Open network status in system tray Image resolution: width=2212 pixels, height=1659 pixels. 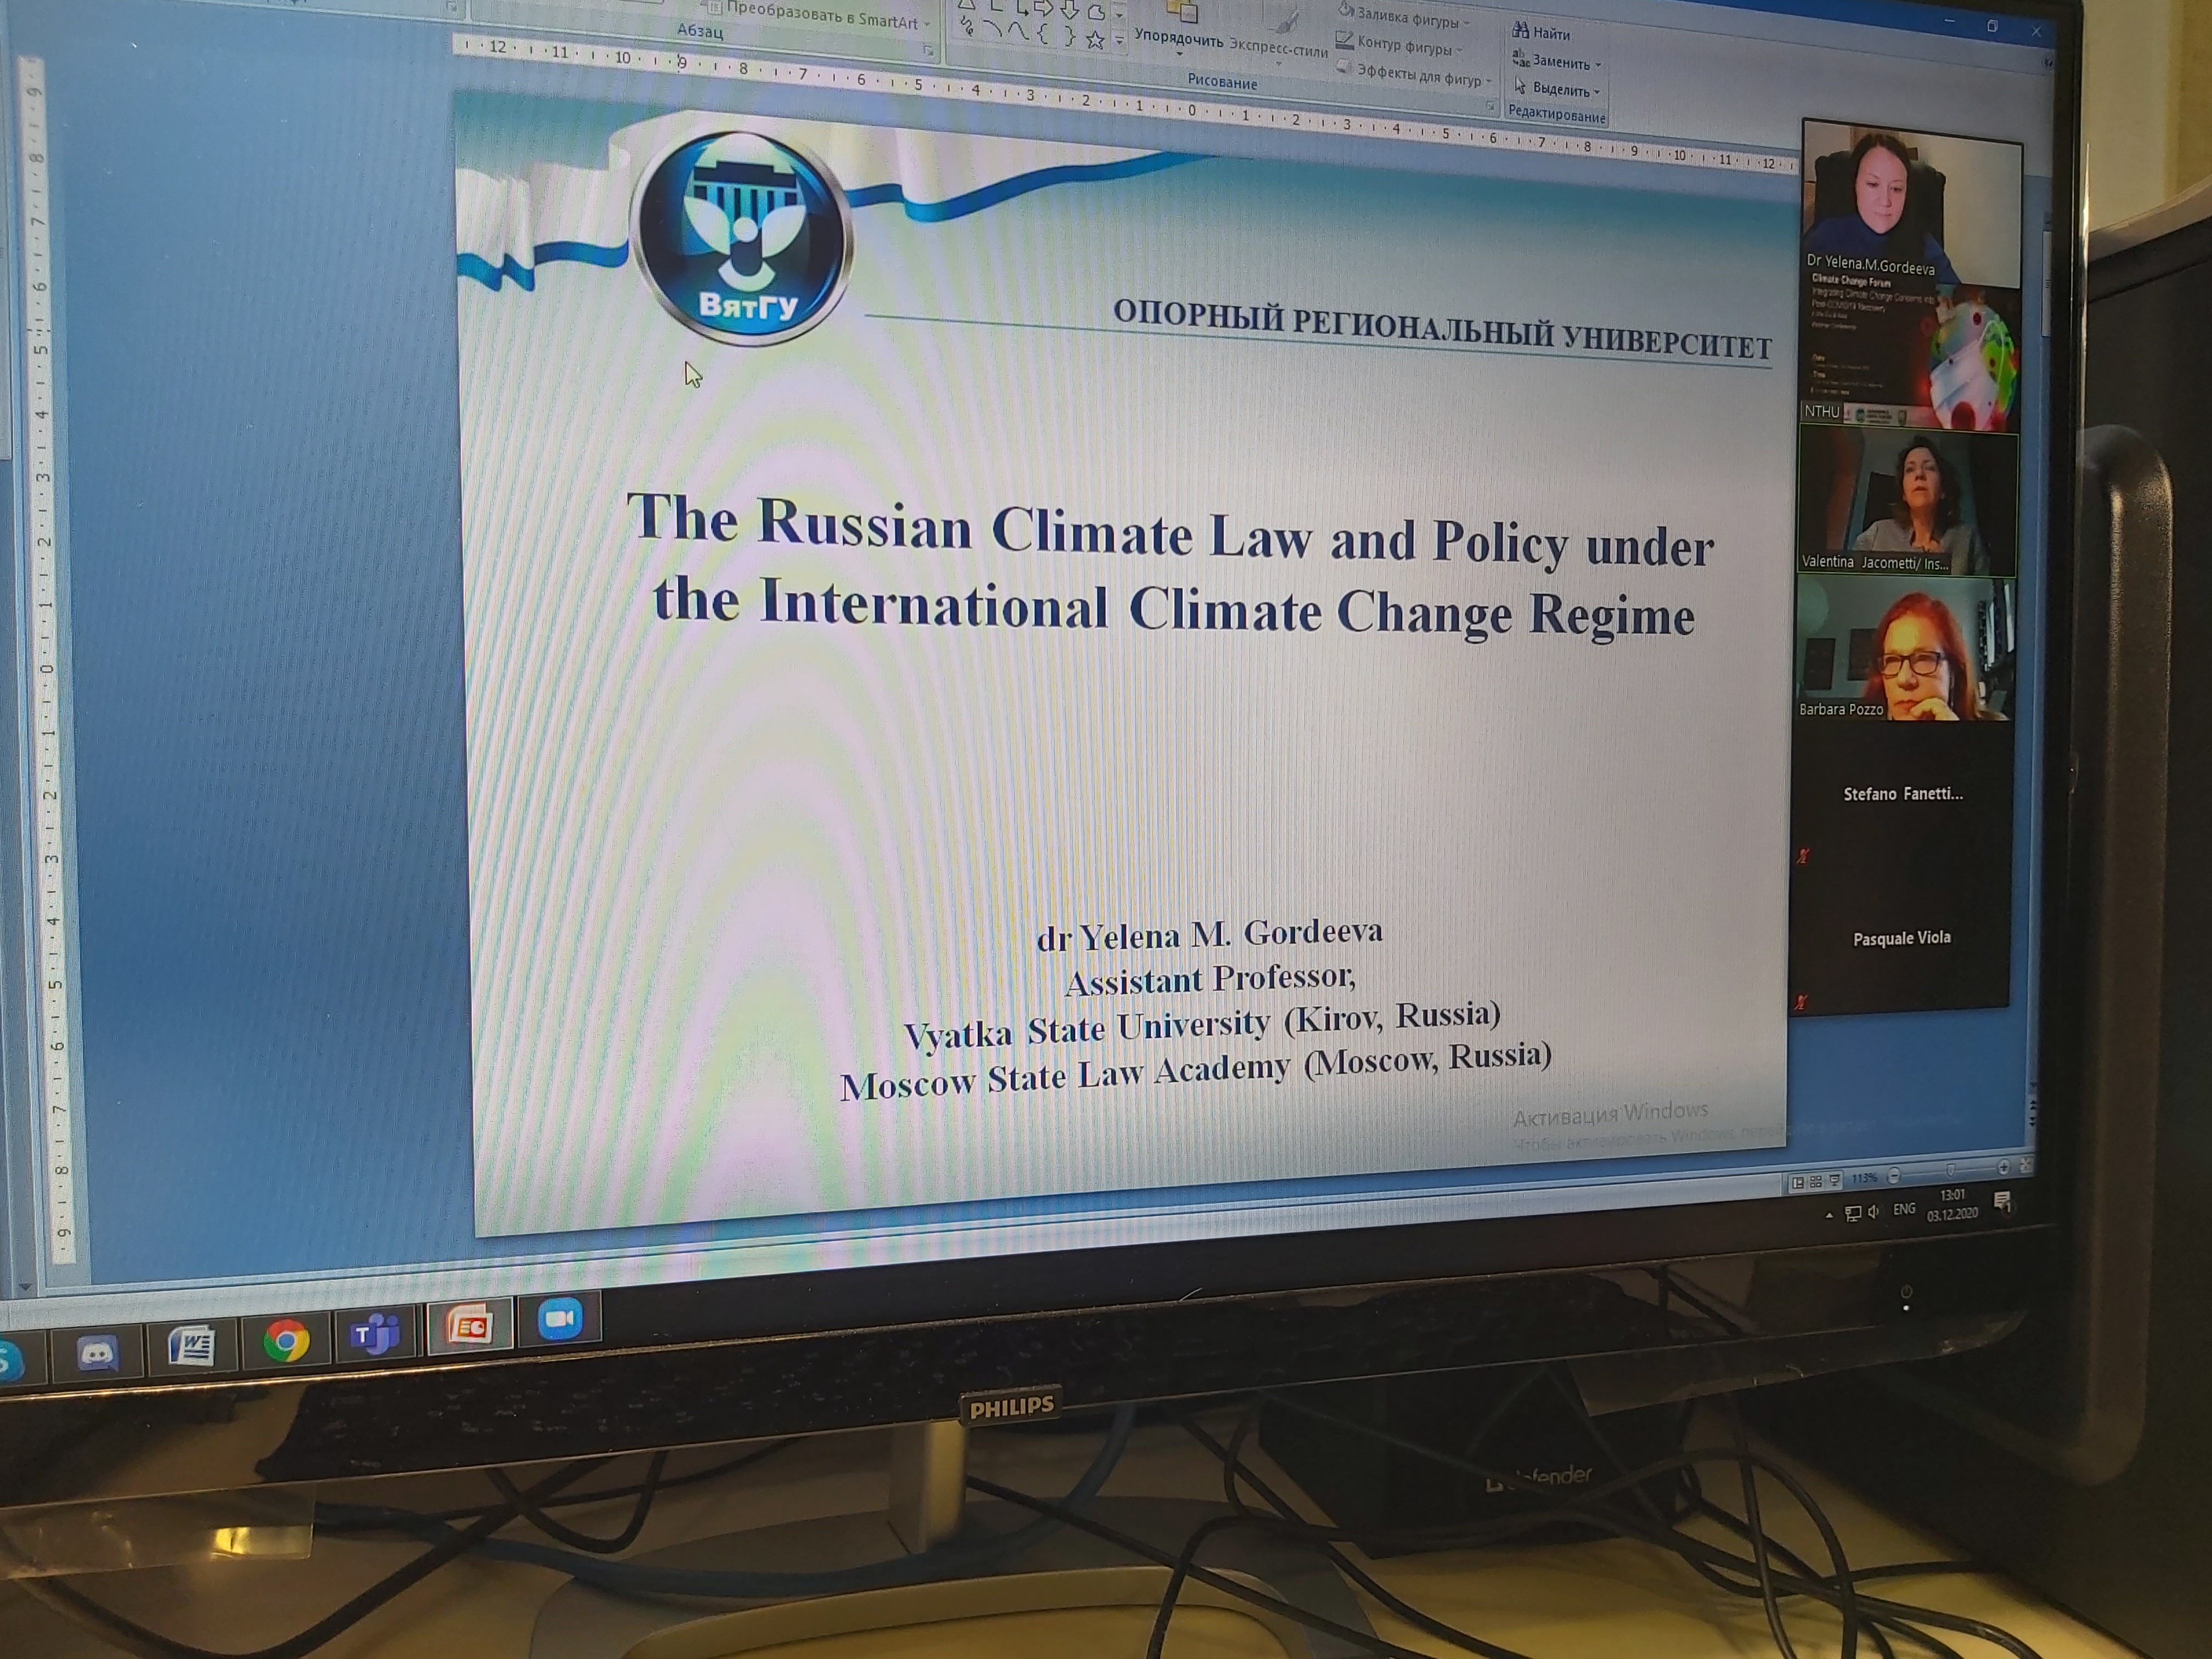coord(1853,1214)
